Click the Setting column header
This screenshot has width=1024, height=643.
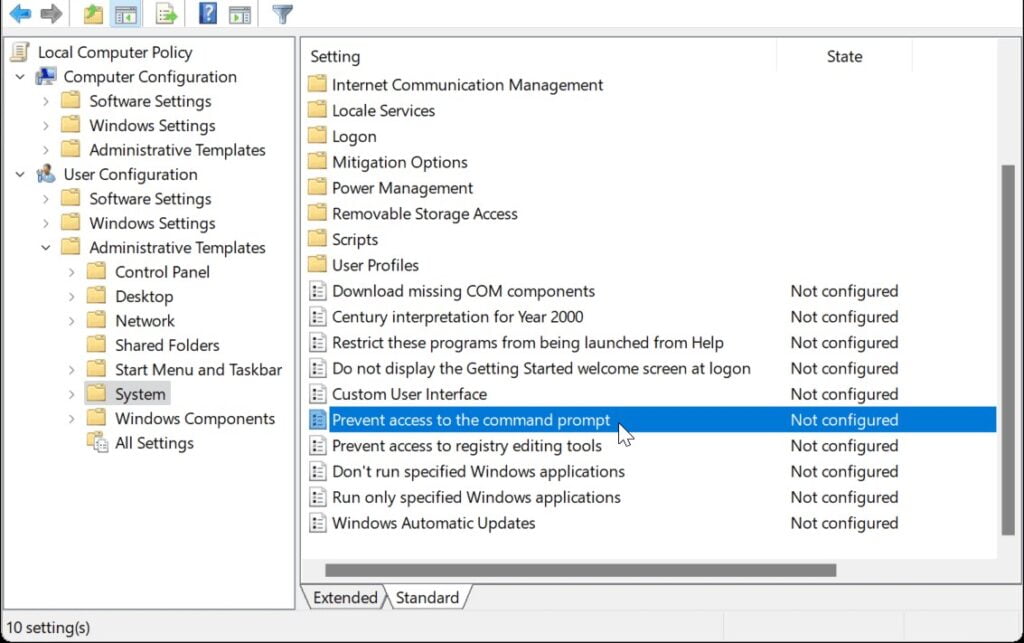[335, 56]
